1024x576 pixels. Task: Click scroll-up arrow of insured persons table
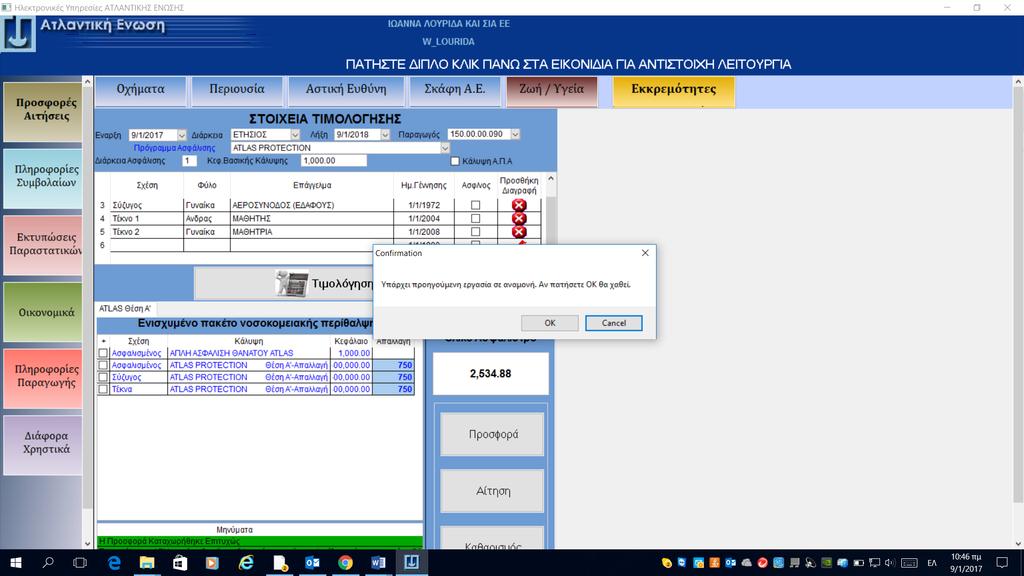[551, 178]
